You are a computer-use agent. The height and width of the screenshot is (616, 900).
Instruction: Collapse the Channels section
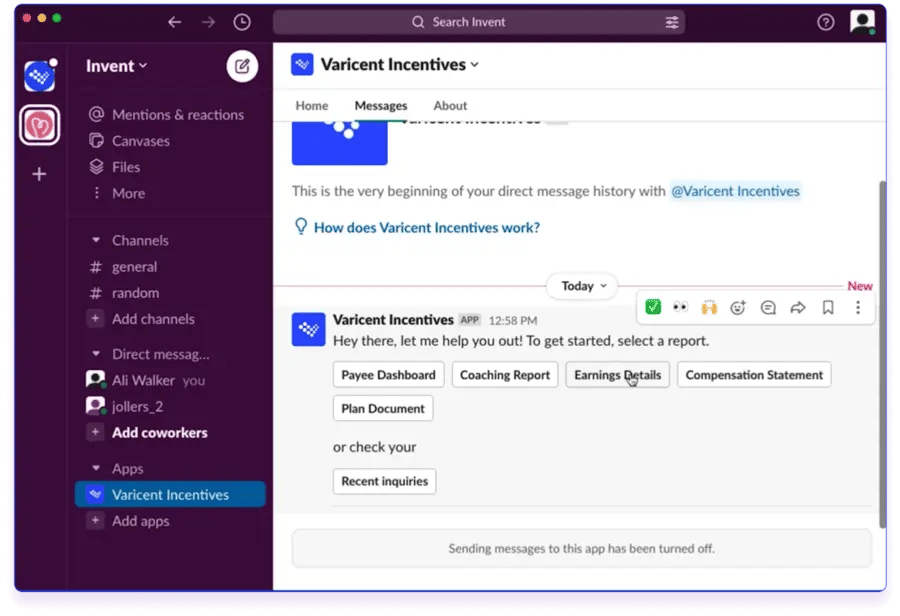[x=96, y=240]
